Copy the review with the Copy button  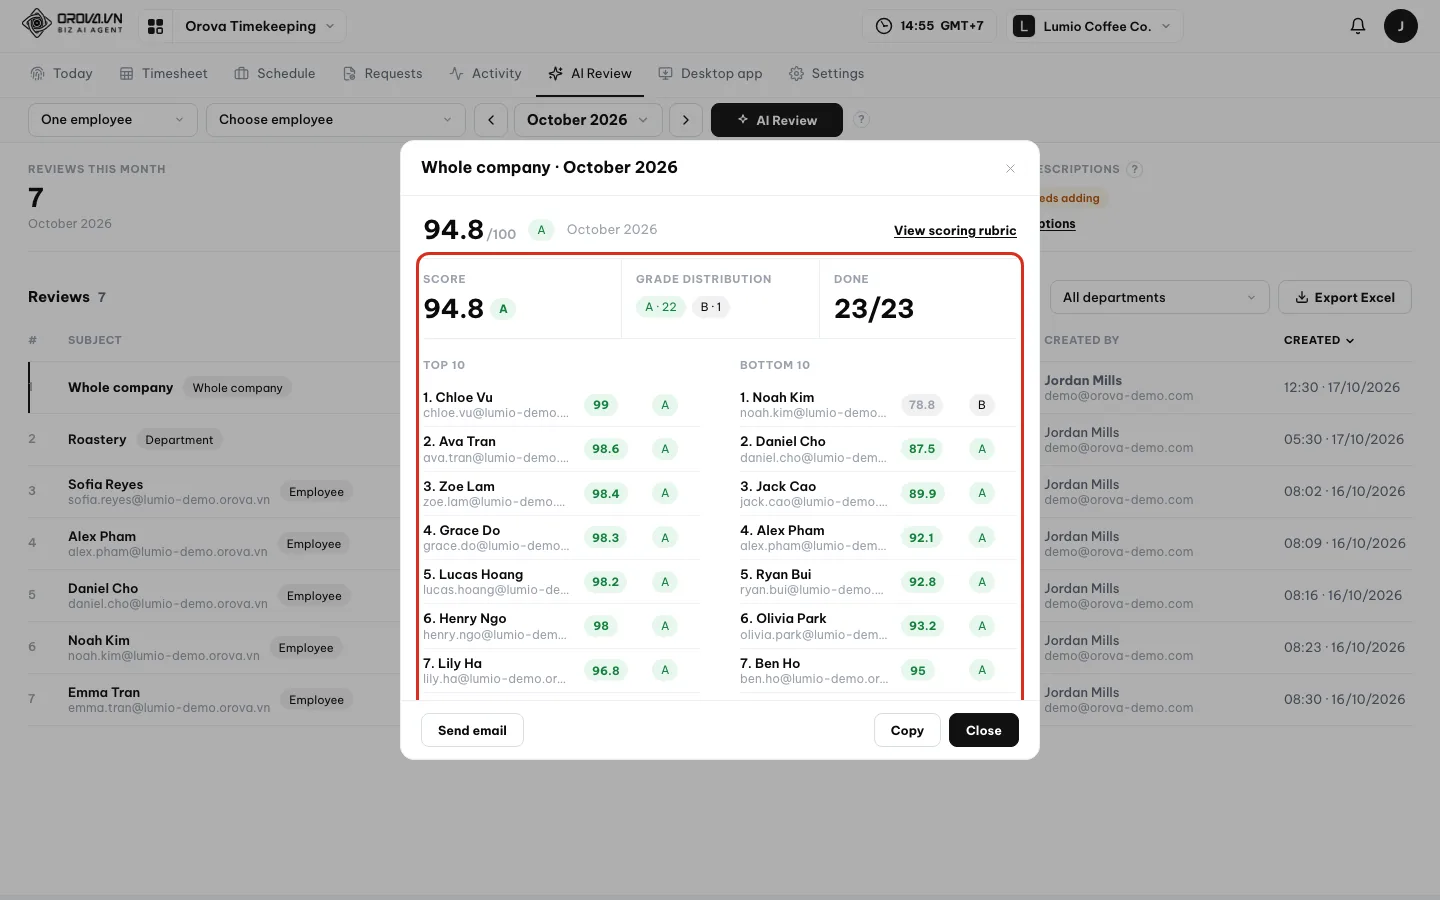click(907, 730)
